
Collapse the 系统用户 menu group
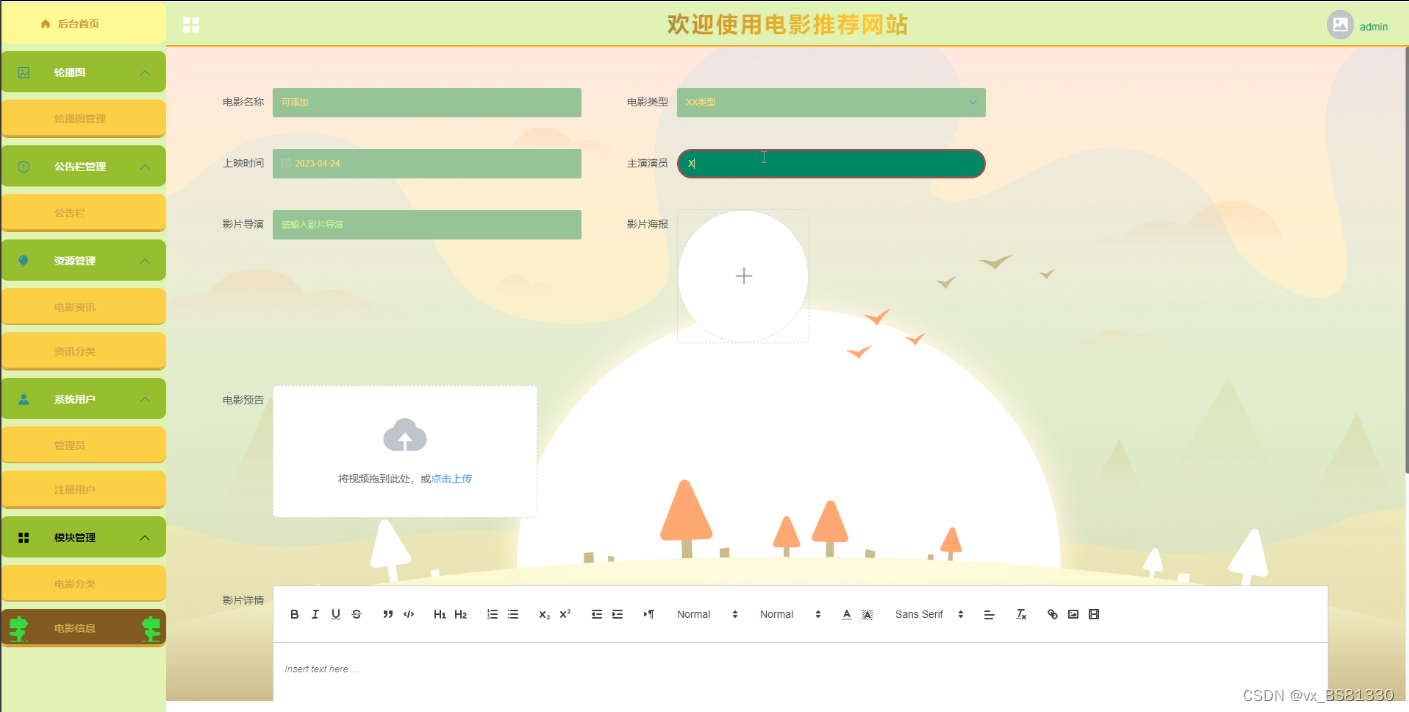[x=83, y=399]
